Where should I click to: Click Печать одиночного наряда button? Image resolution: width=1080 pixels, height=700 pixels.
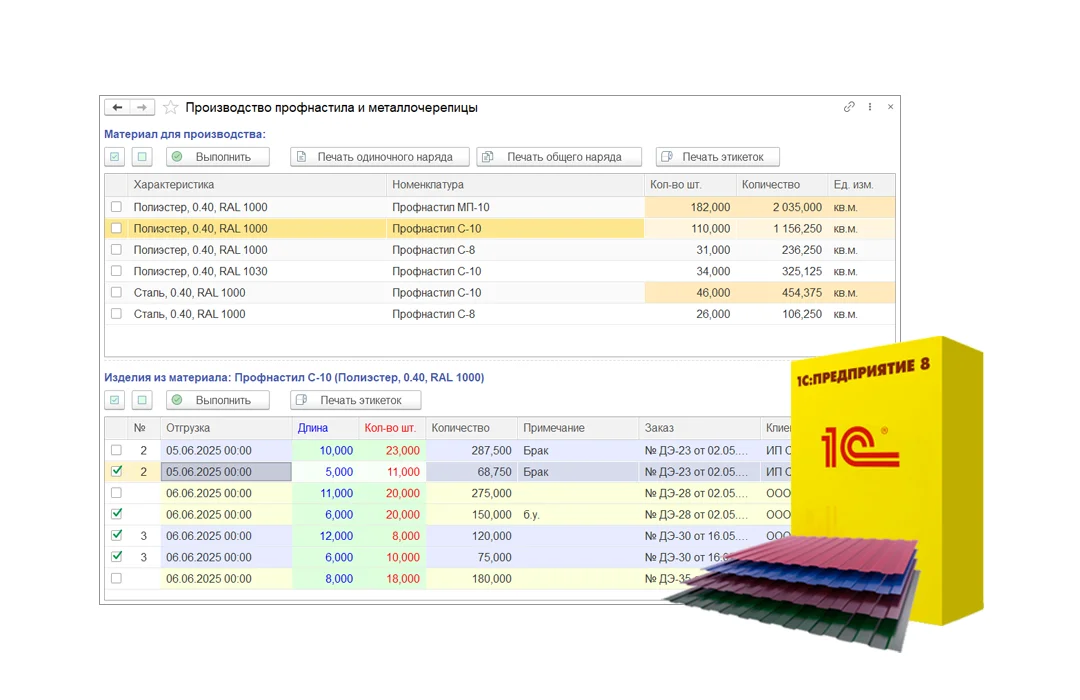380,157
